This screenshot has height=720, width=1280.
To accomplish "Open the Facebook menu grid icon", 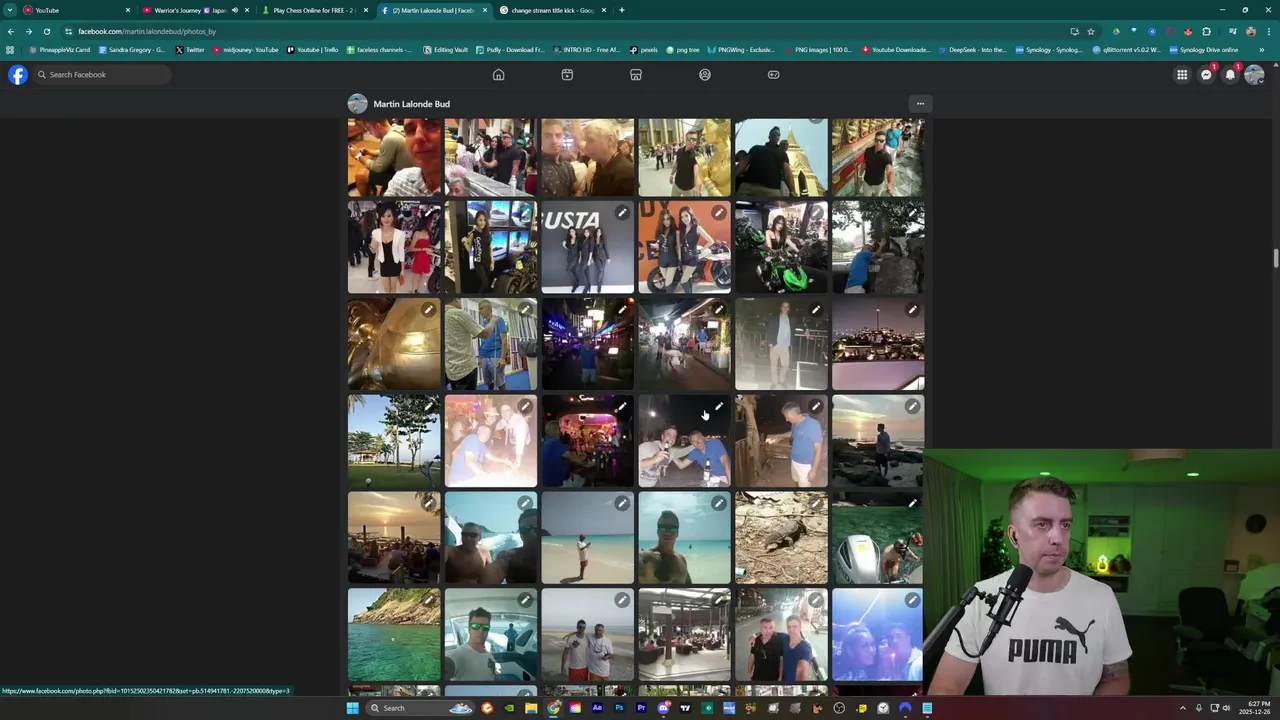I will tap(1182, 75).
